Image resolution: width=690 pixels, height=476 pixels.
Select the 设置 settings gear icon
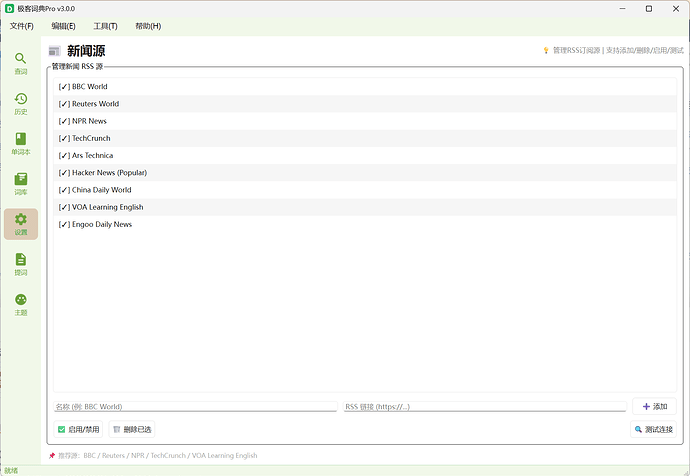(x=21, y=224)
